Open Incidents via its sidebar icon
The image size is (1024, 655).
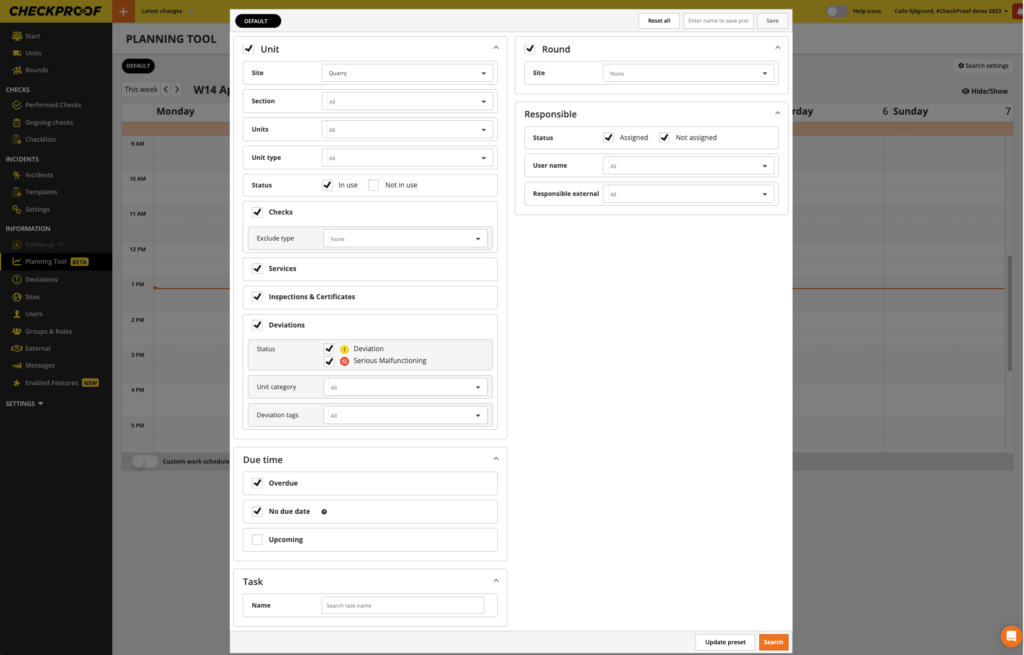[16, 175]
